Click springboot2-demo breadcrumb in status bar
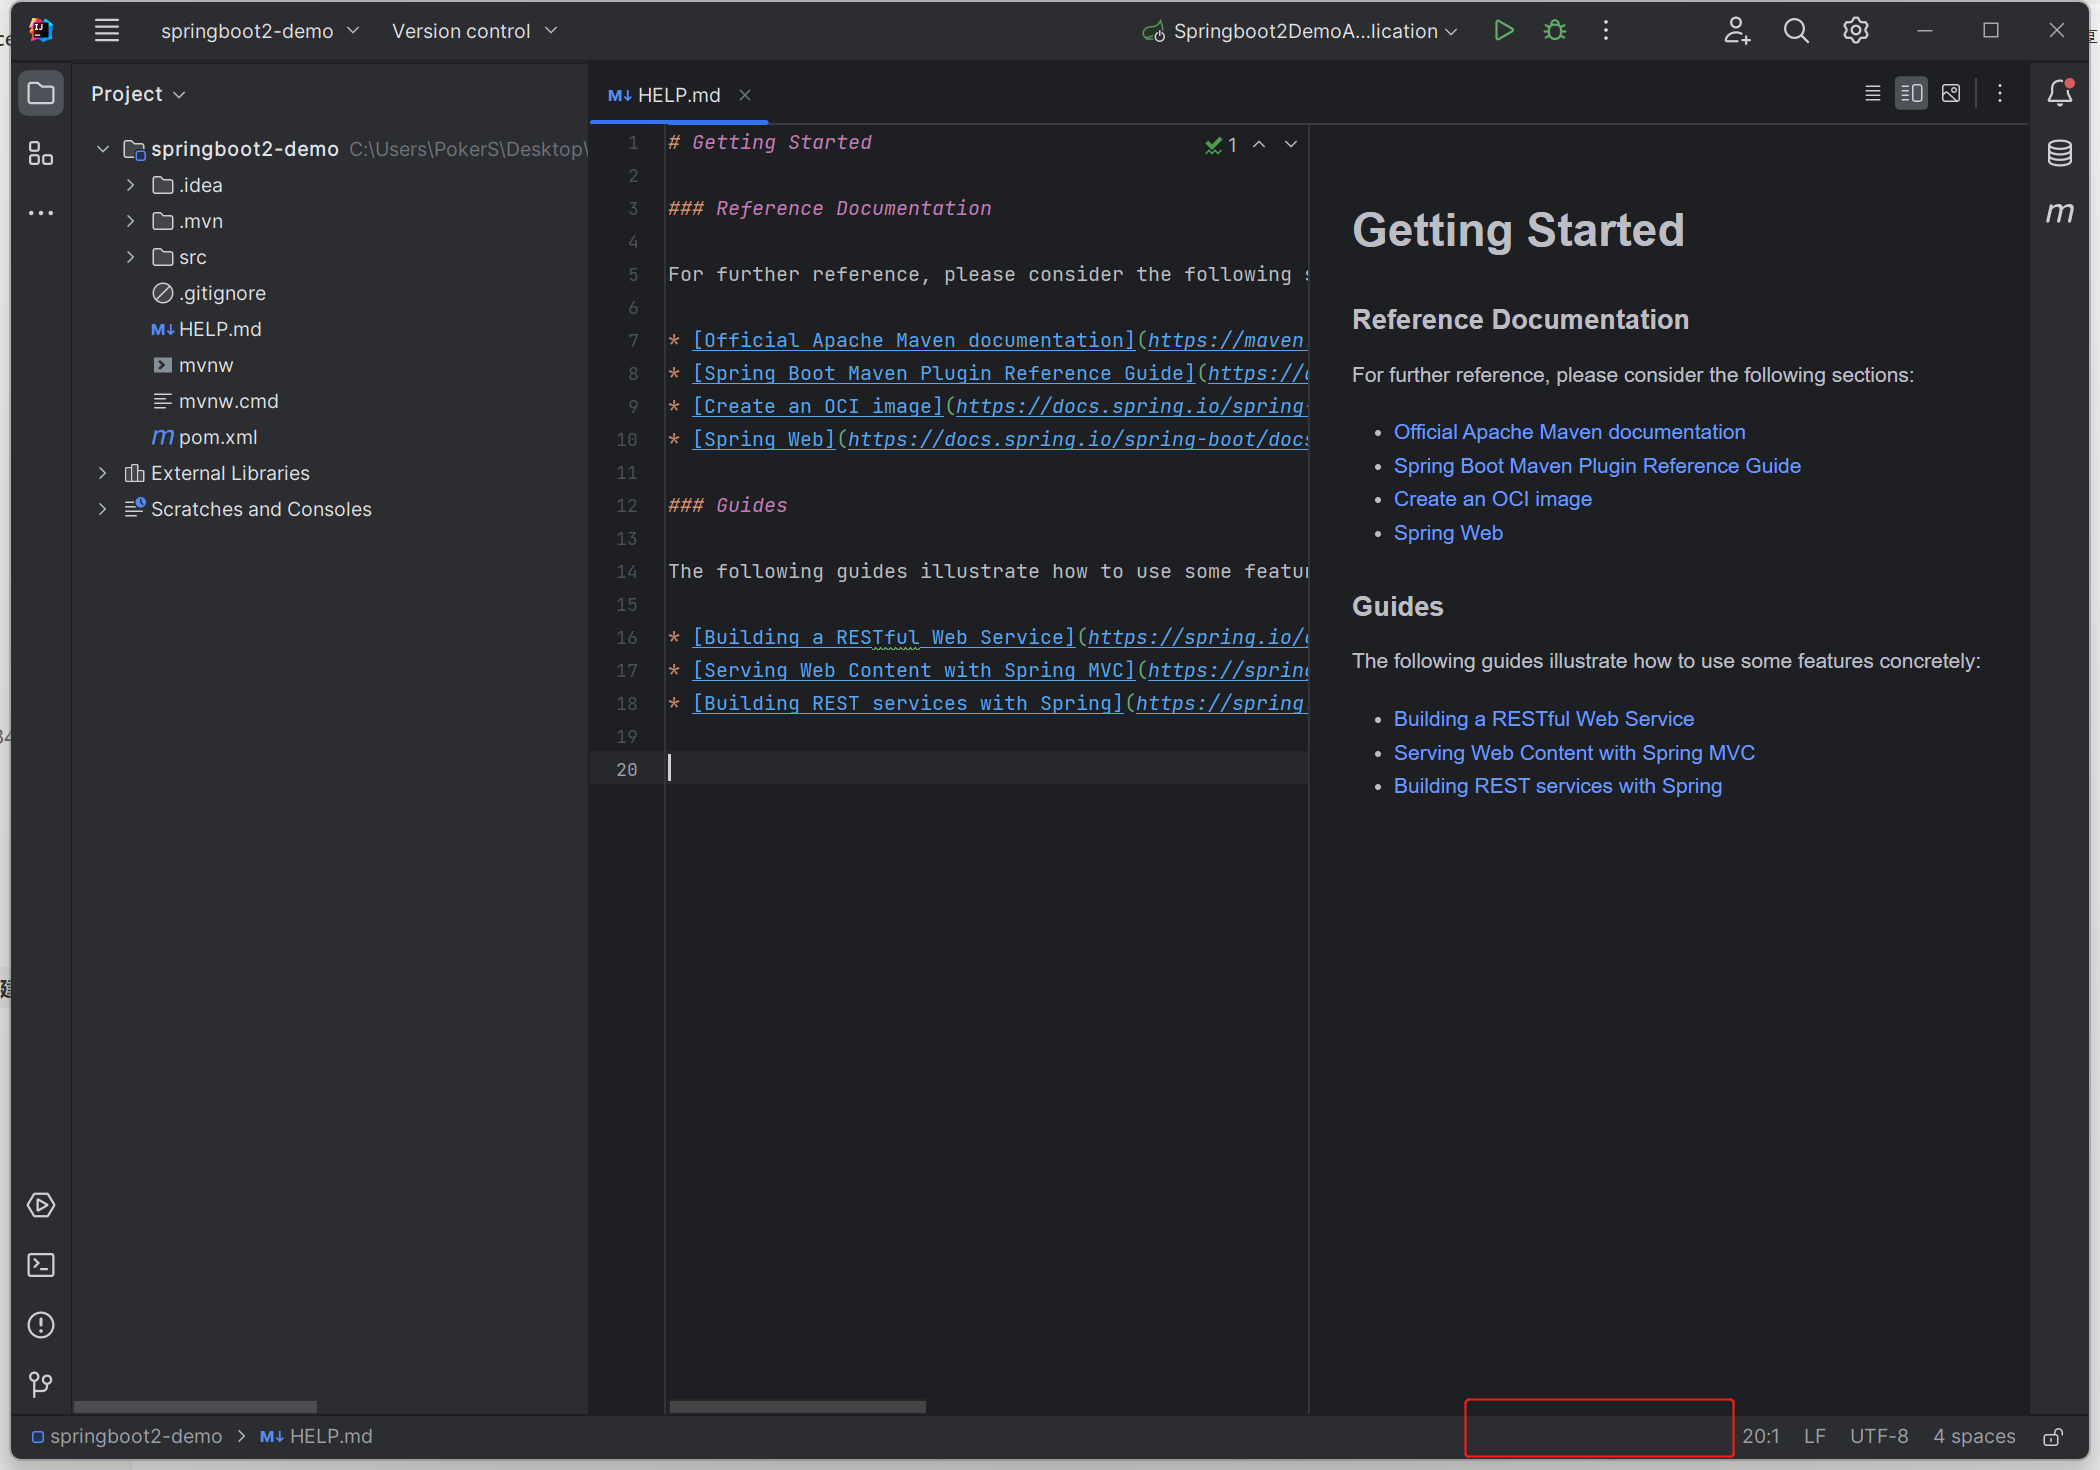 [x=126, y=1437]
